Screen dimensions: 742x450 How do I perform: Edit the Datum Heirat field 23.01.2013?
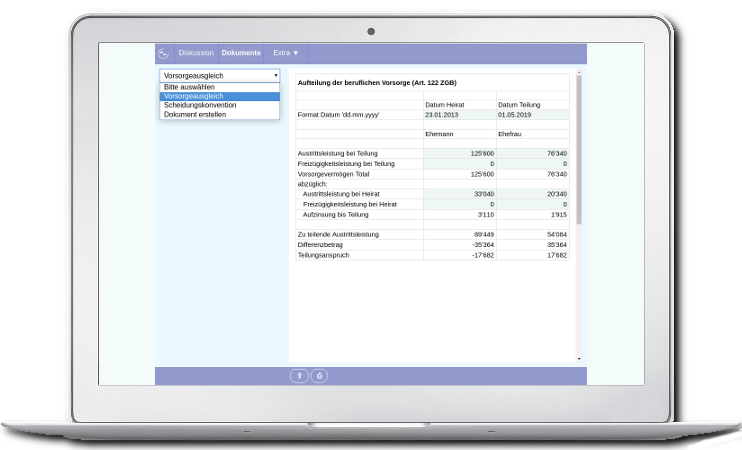click(459, 114)
